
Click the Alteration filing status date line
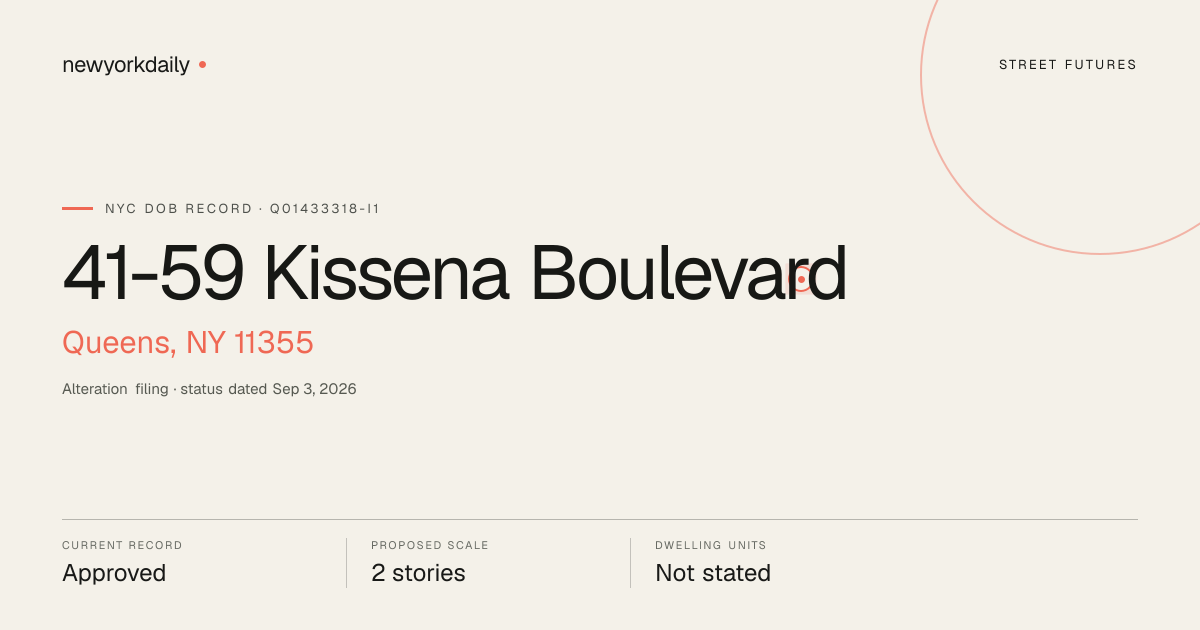tap(209, 389)
